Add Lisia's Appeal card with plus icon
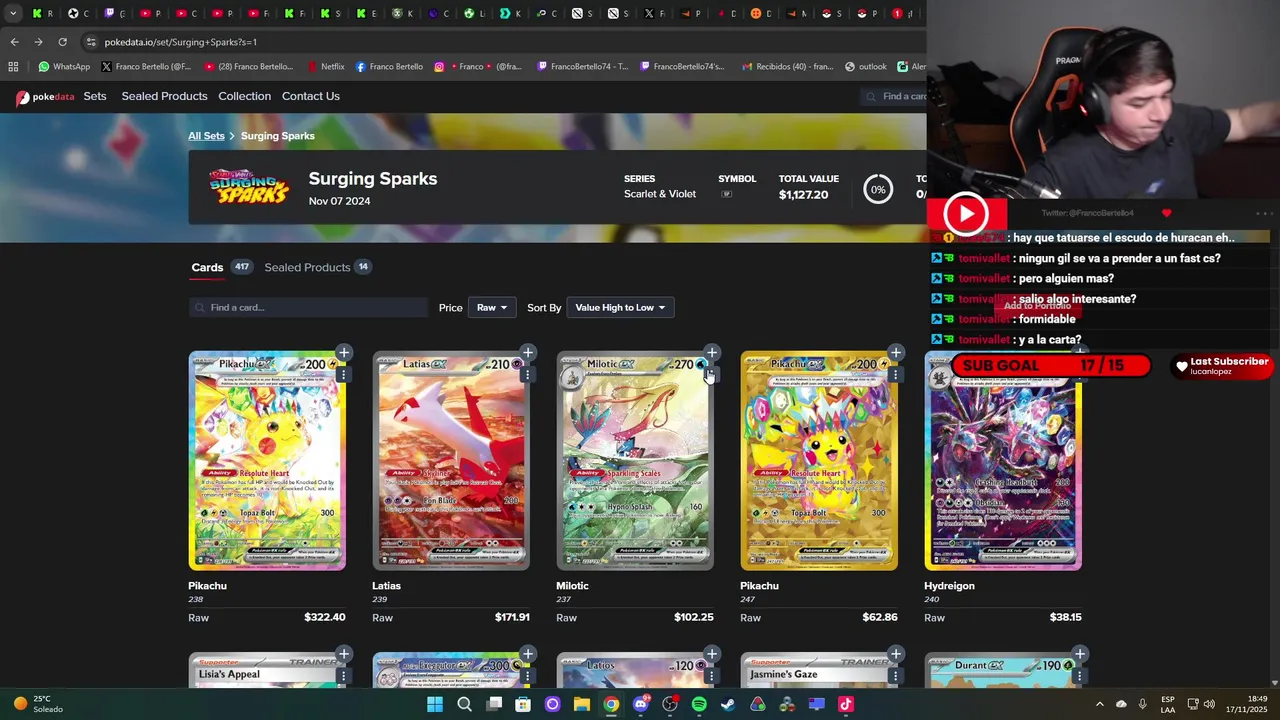Viewport: 1280px width, 720px height. 343,654
